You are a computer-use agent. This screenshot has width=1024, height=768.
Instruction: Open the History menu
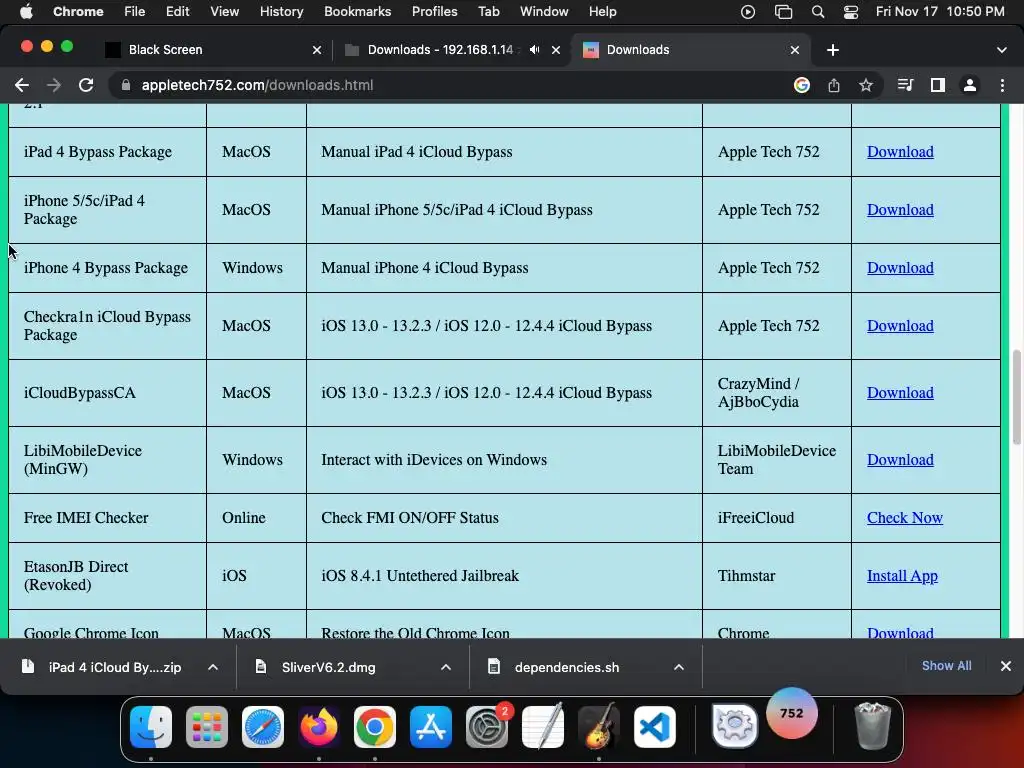point(281,12)
